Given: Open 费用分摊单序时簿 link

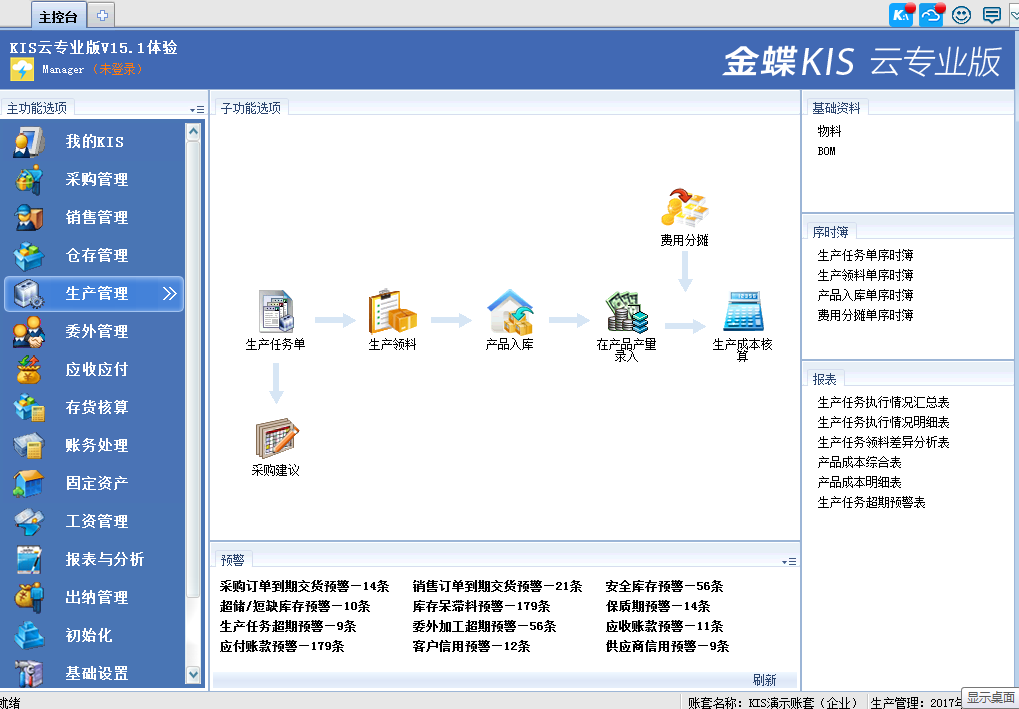Looking at the screenshot, I should [x=866, y=315].
